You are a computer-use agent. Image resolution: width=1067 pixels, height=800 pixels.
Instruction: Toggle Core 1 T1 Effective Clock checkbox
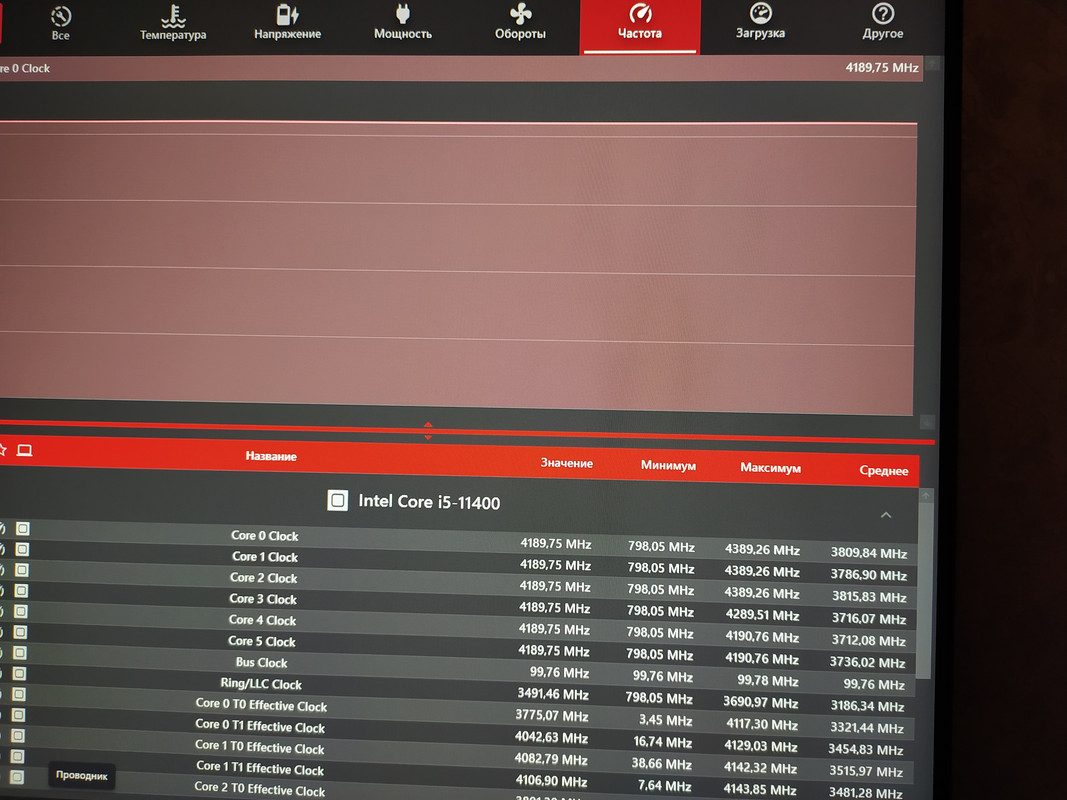[17, 756]
